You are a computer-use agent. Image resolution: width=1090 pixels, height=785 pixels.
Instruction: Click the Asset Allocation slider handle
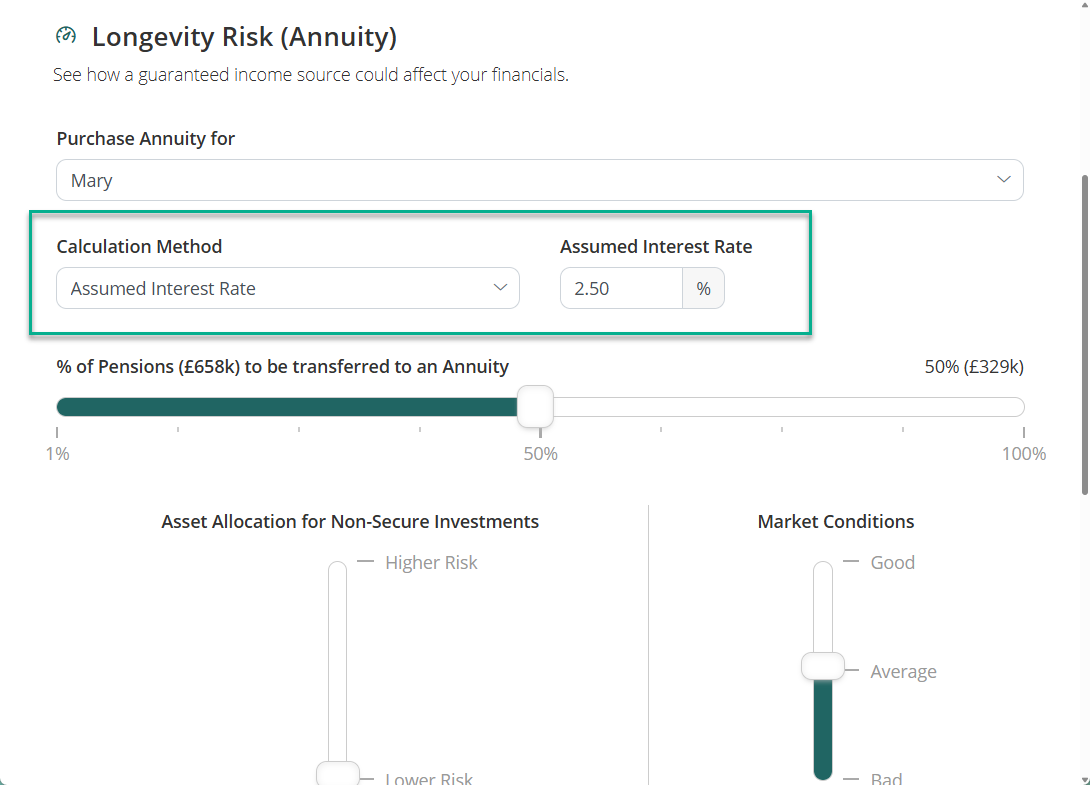[x=337, y=774]
